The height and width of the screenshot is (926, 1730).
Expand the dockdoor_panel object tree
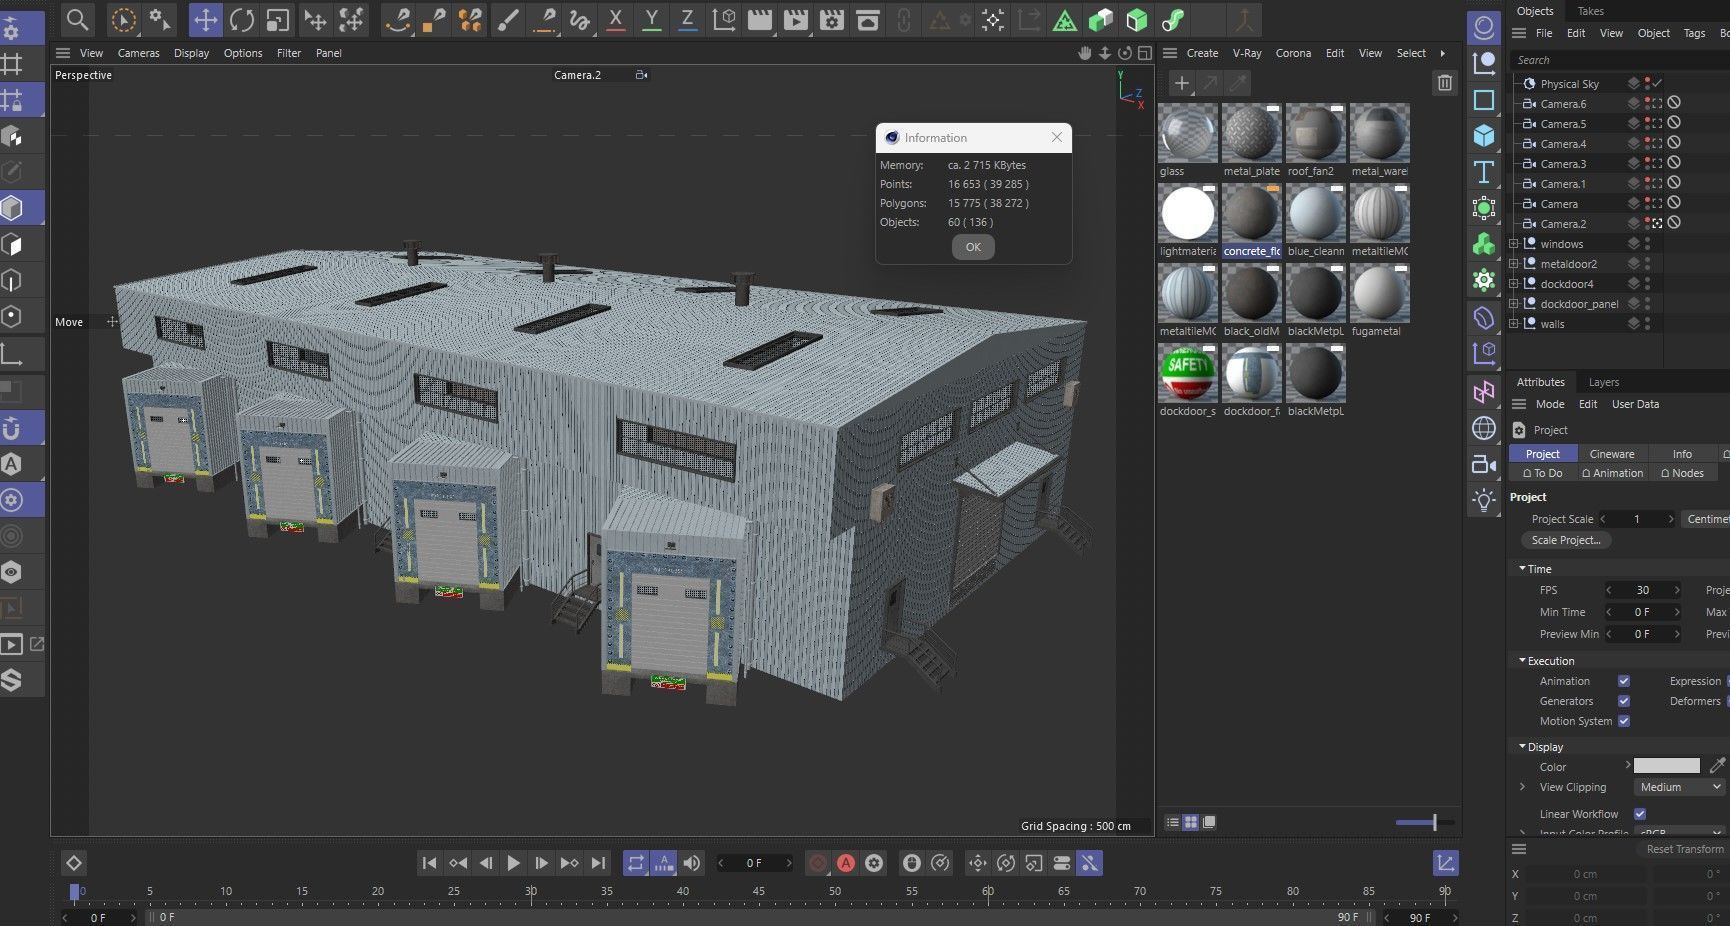tap(1514, 304)
